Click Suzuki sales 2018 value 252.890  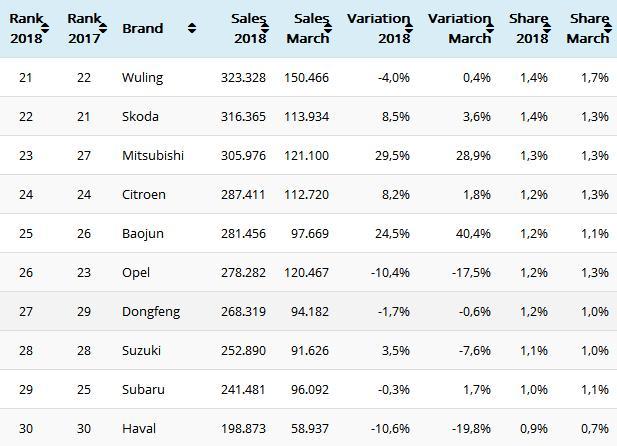pos(242,350)
